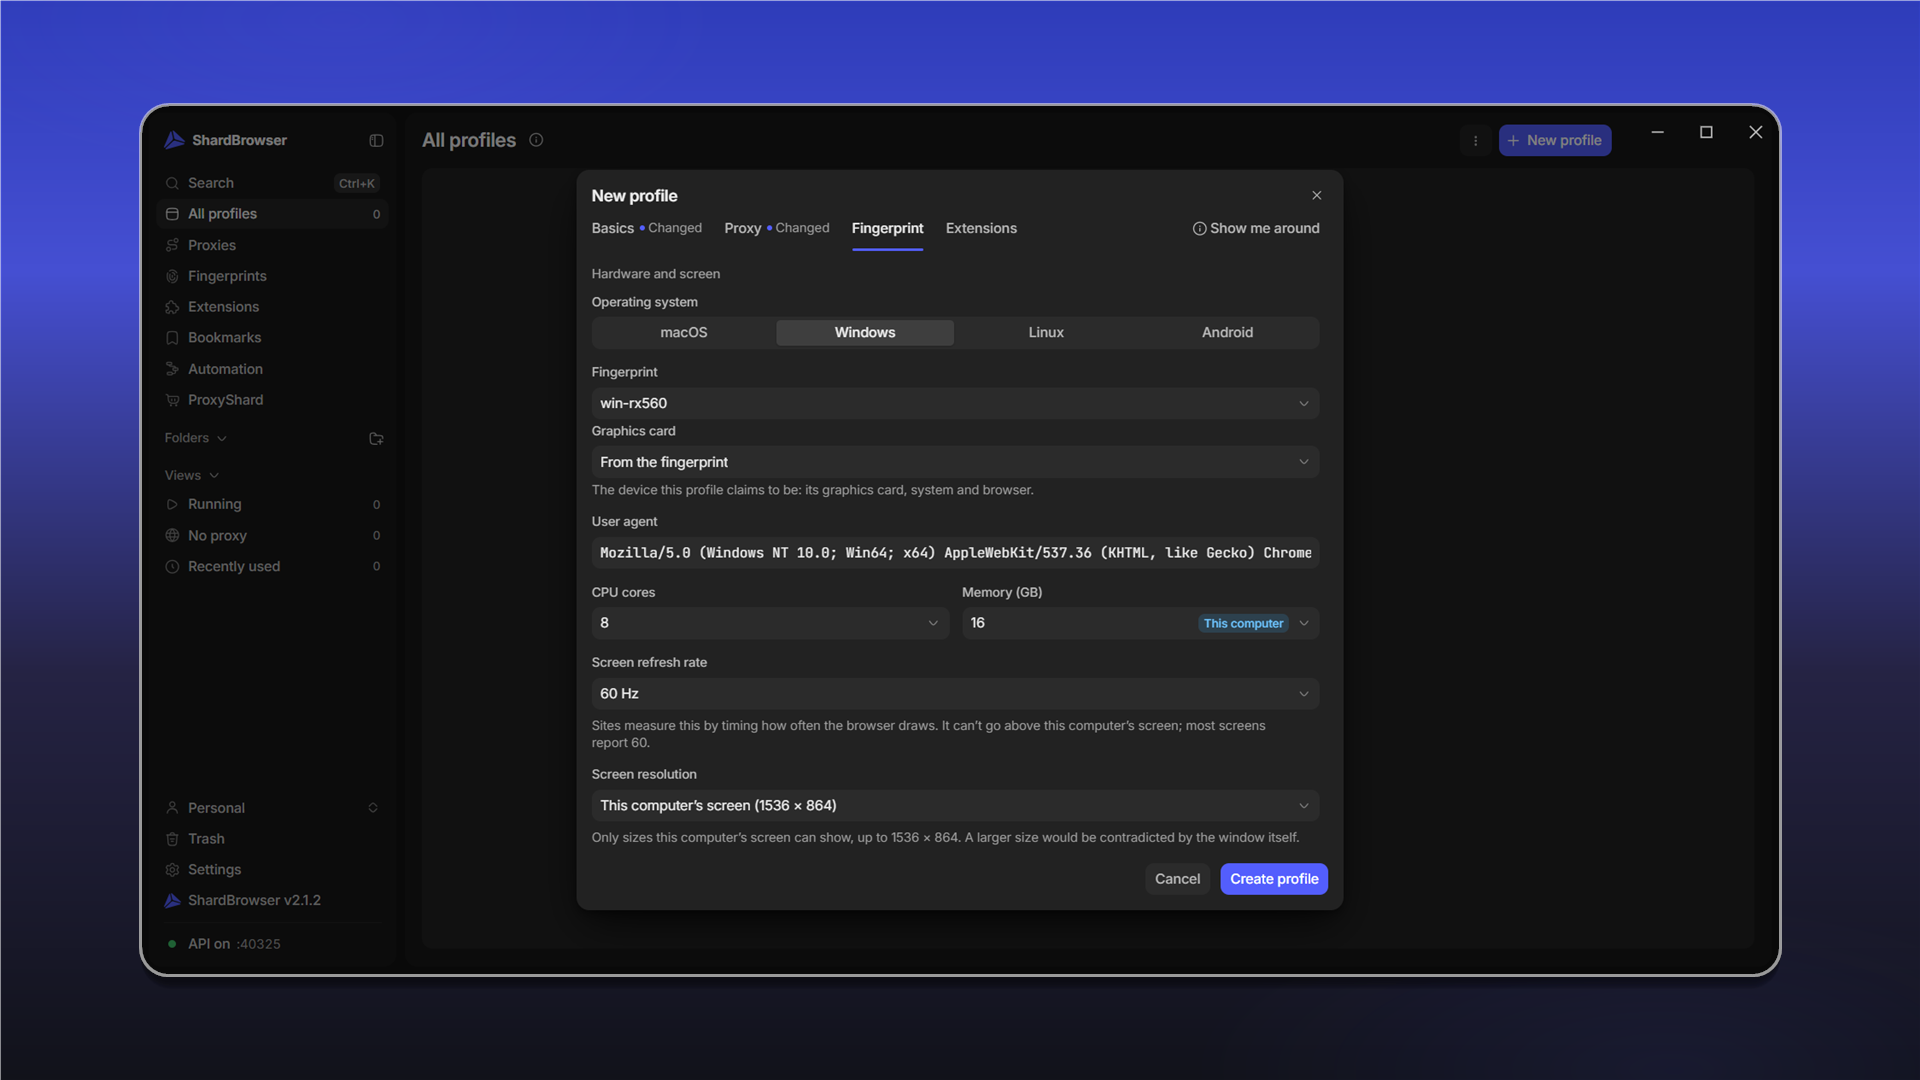Open the Search field in sidebar

point(272,183)
